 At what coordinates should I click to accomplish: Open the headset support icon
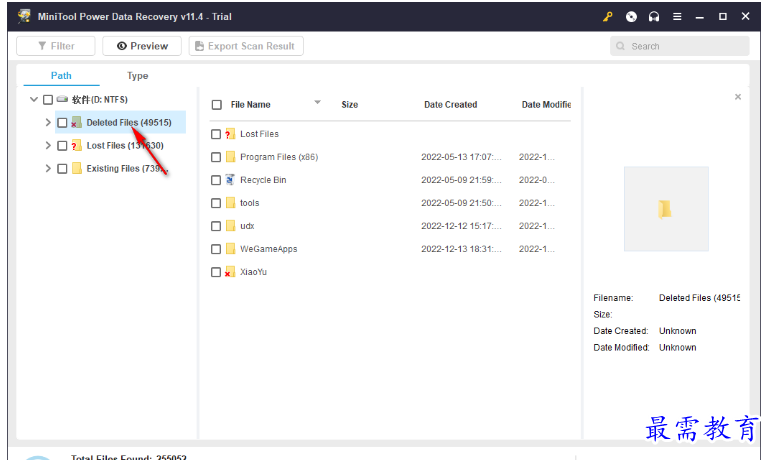654,17
